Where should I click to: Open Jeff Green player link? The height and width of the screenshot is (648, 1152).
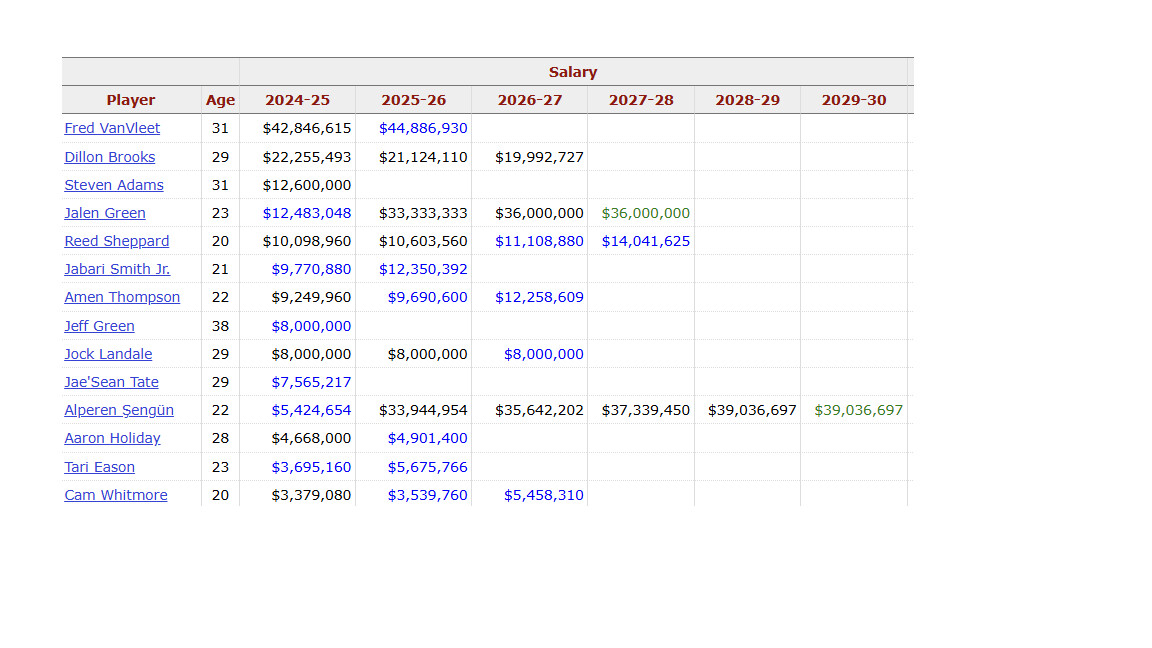click(x=99, y=326)
